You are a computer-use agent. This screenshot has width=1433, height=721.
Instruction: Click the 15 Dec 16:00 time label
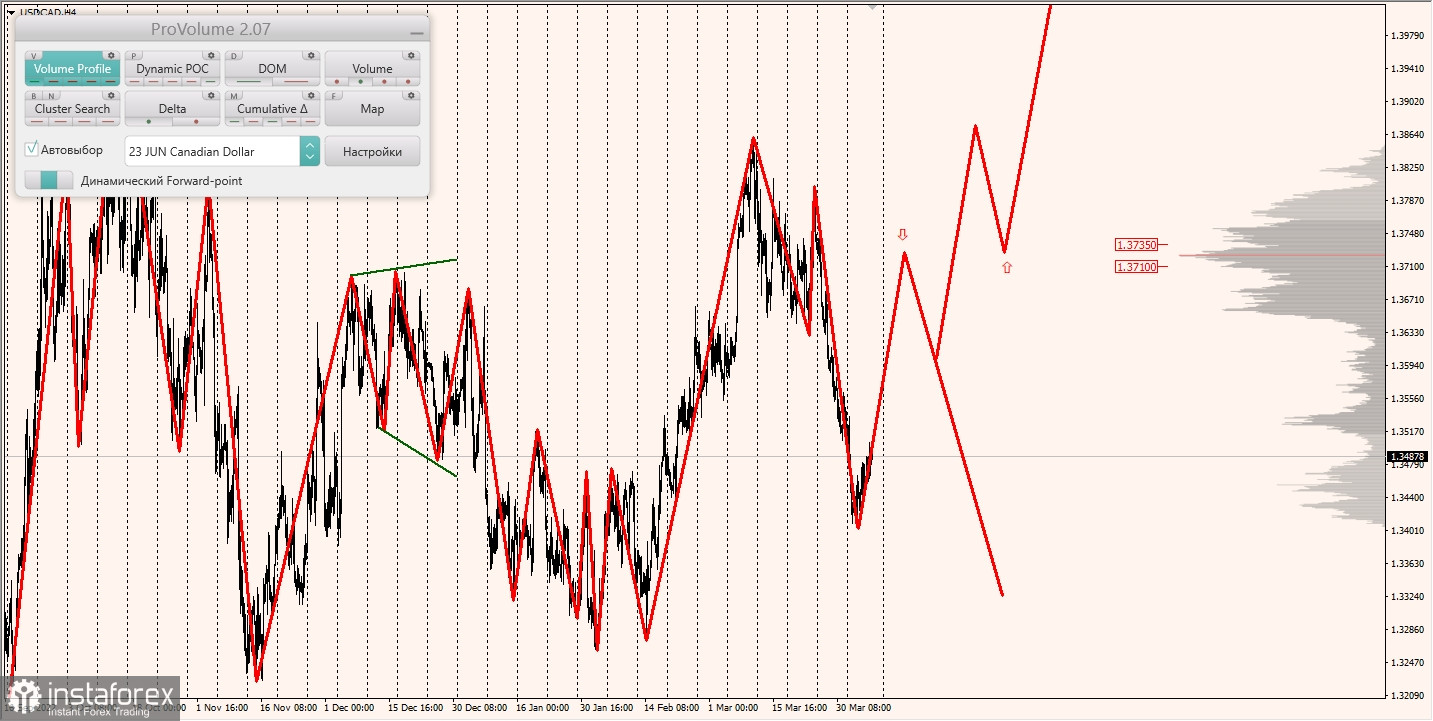417,708
